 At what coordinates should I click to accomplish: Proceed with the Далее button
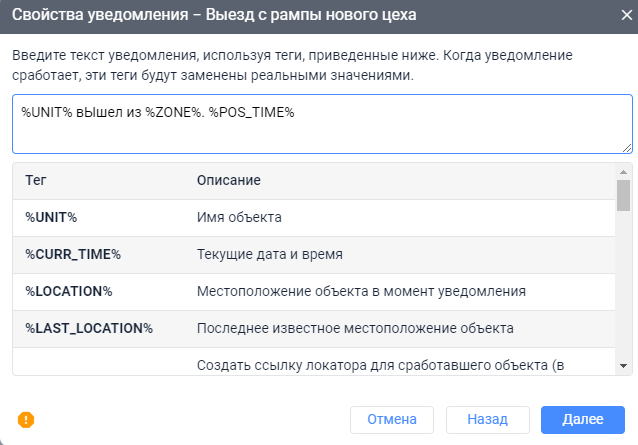pos(582,419)
